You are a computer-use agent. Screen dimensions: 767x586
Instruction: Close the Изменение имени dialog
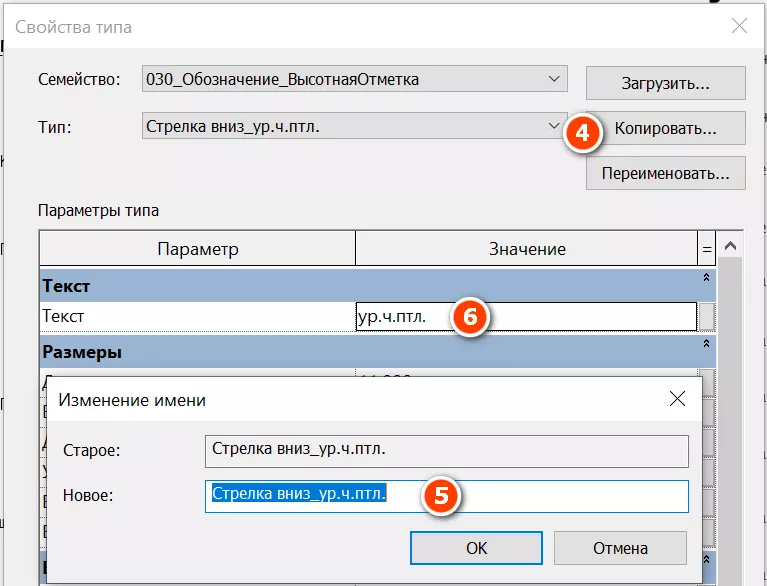[677, 399]
